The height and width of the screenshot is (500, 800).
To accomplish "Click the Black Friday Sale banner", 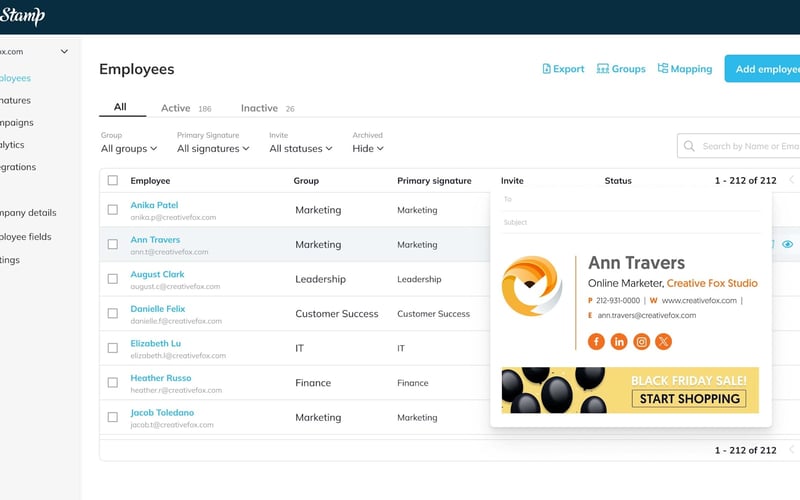I will click(630, 390).
